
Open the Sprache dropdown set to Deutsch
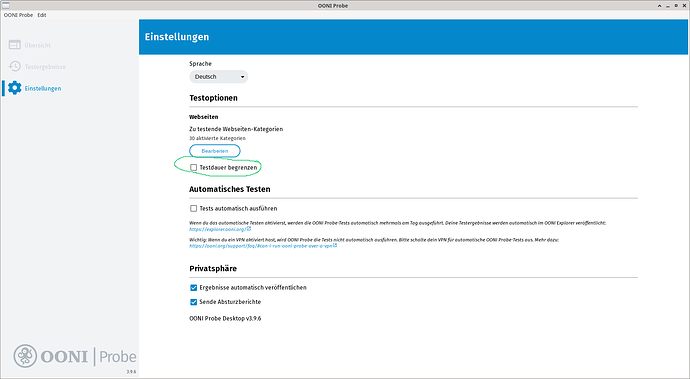pyautogui.click(x=219, y=77)
